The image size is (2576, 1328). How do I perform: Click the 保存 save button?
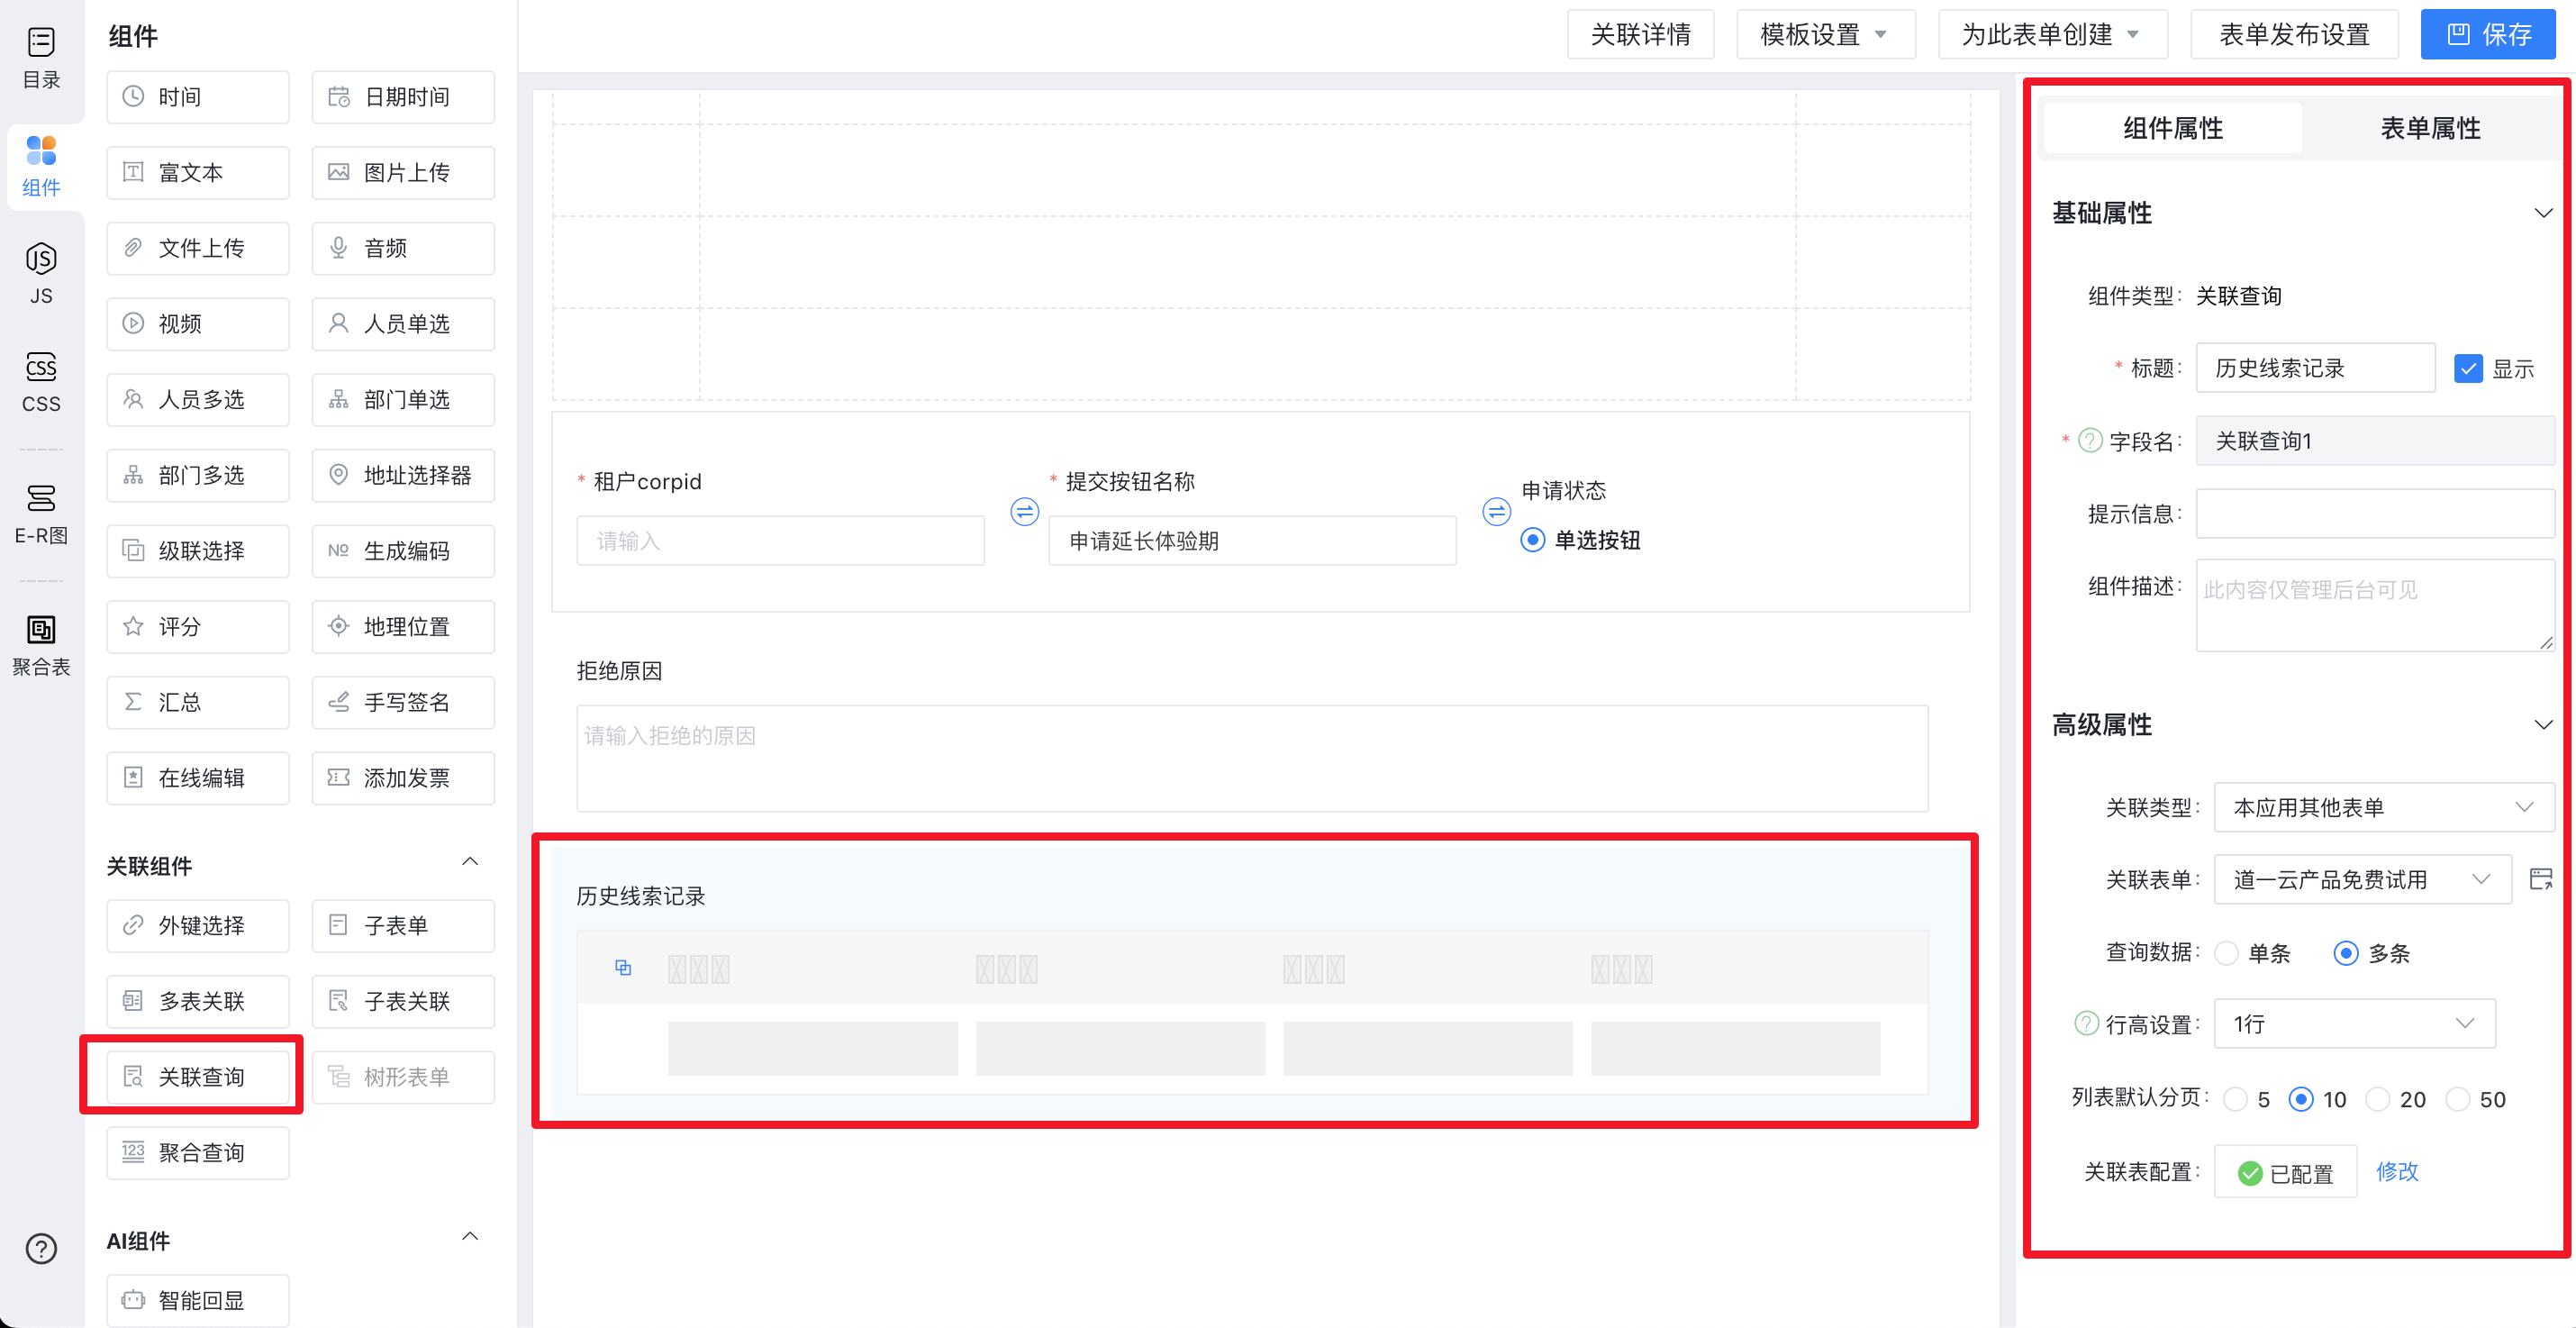coord(2487,34)
